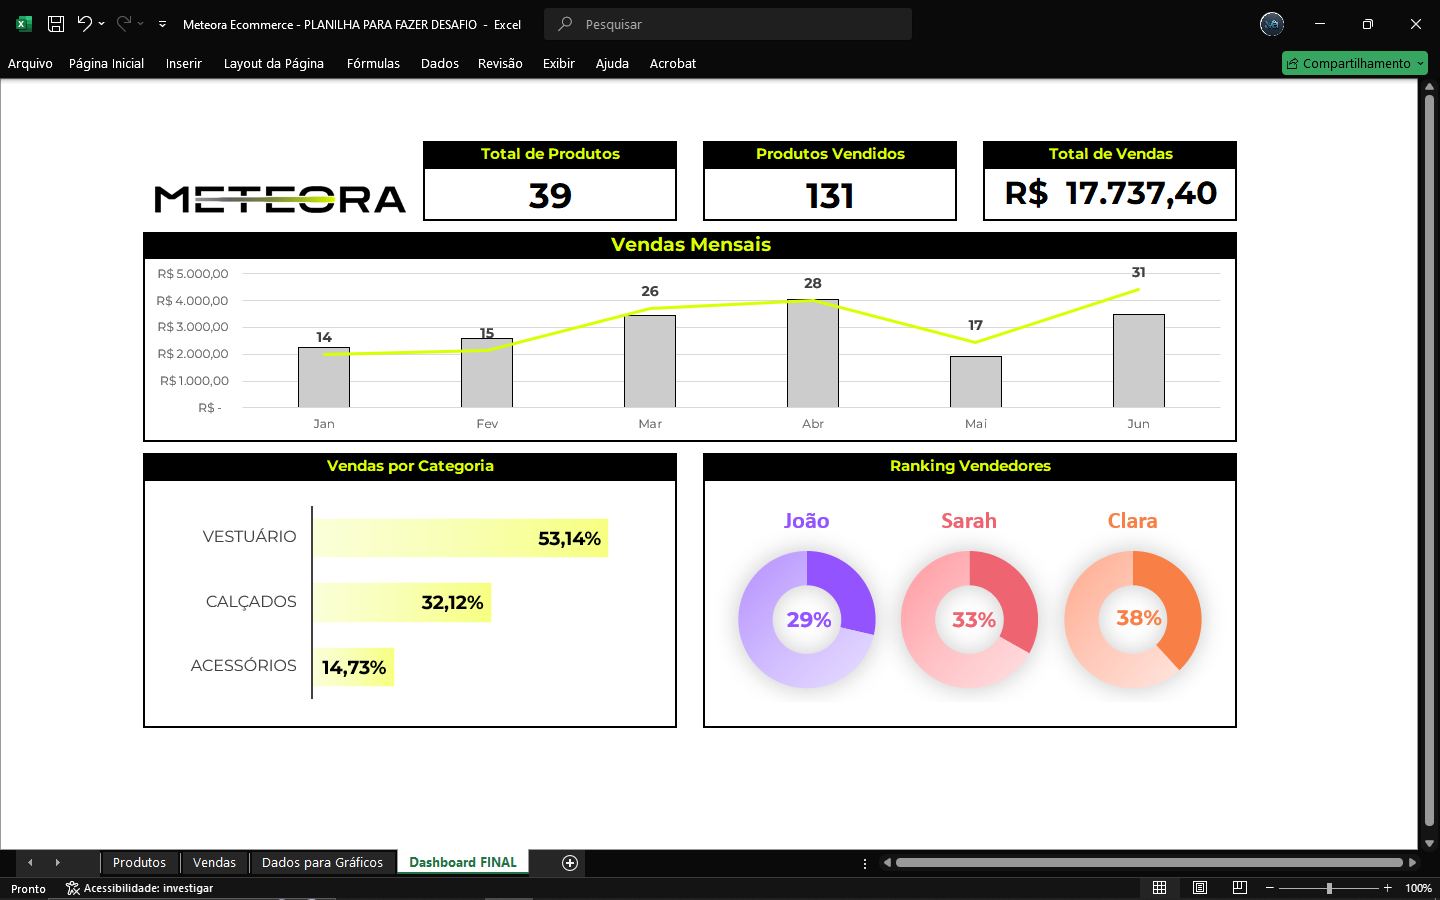Screen dimensions: 1440x900
Task: Click the CALÇADOS bar showing 32,12%
Action: 403,602
